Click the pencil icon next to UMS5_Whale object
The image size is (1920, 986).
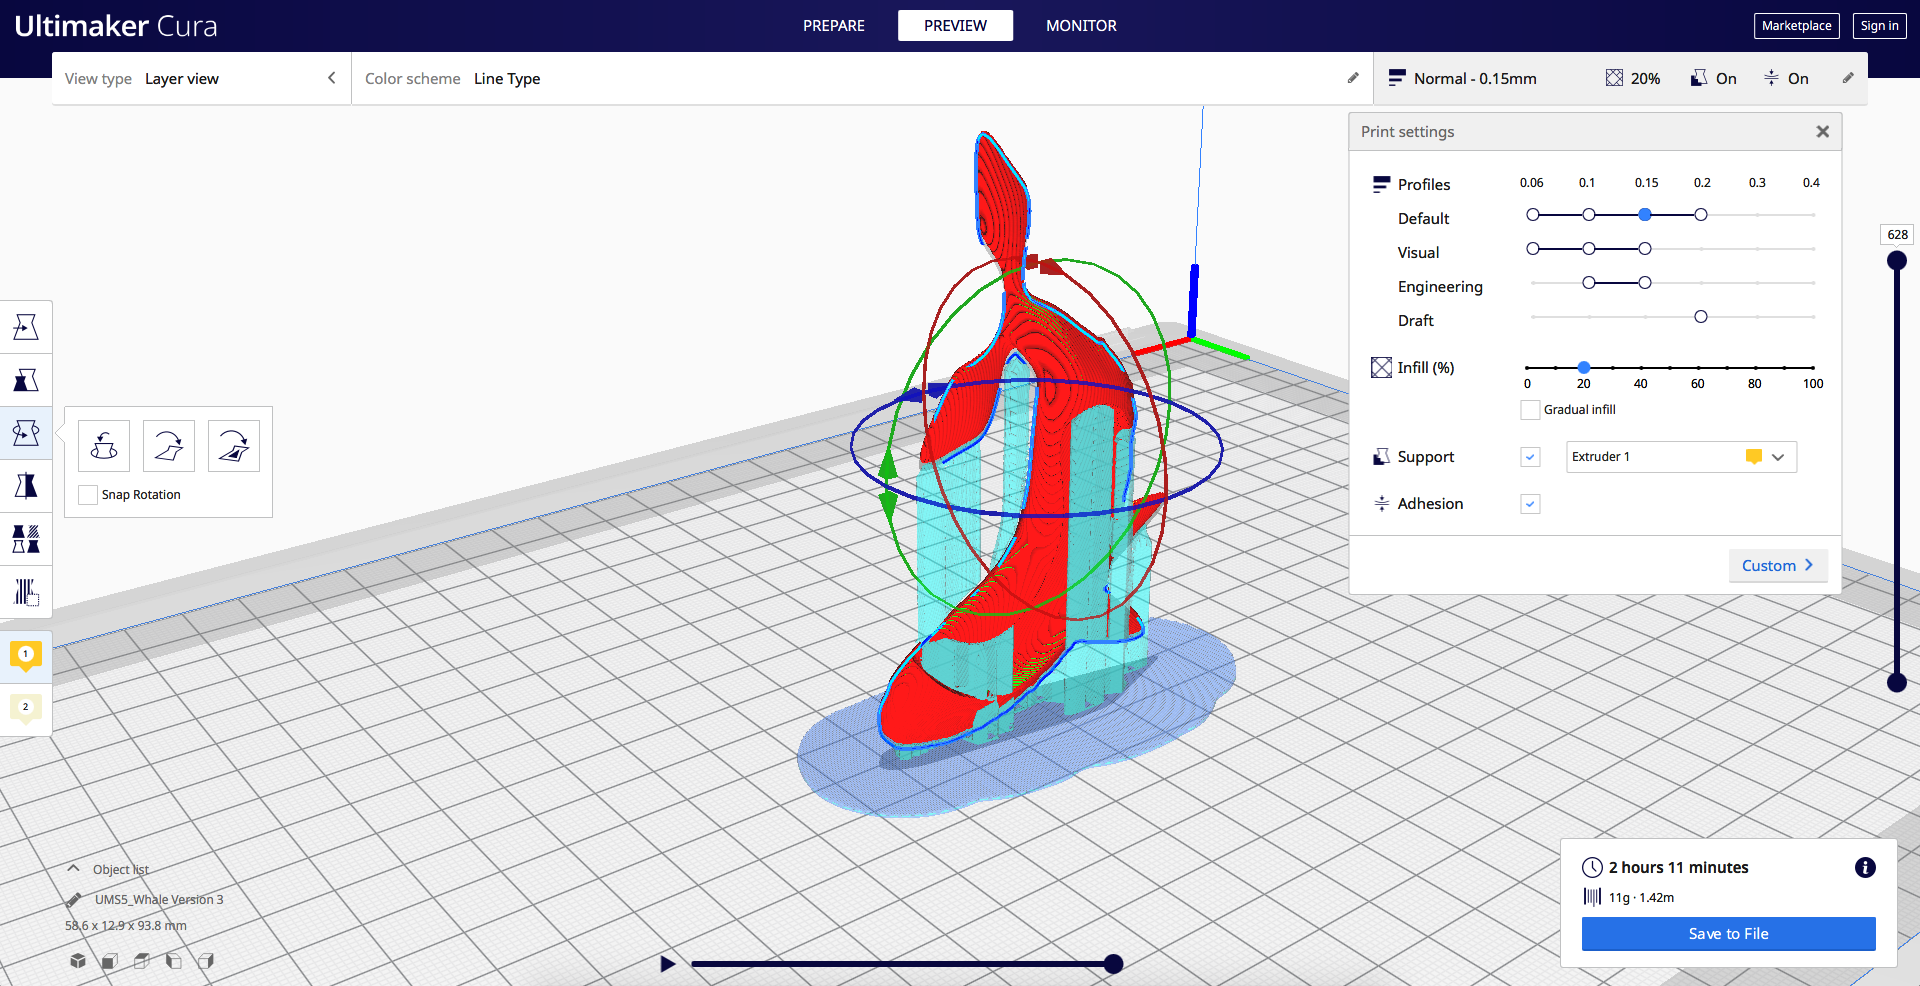pos(74,900)
